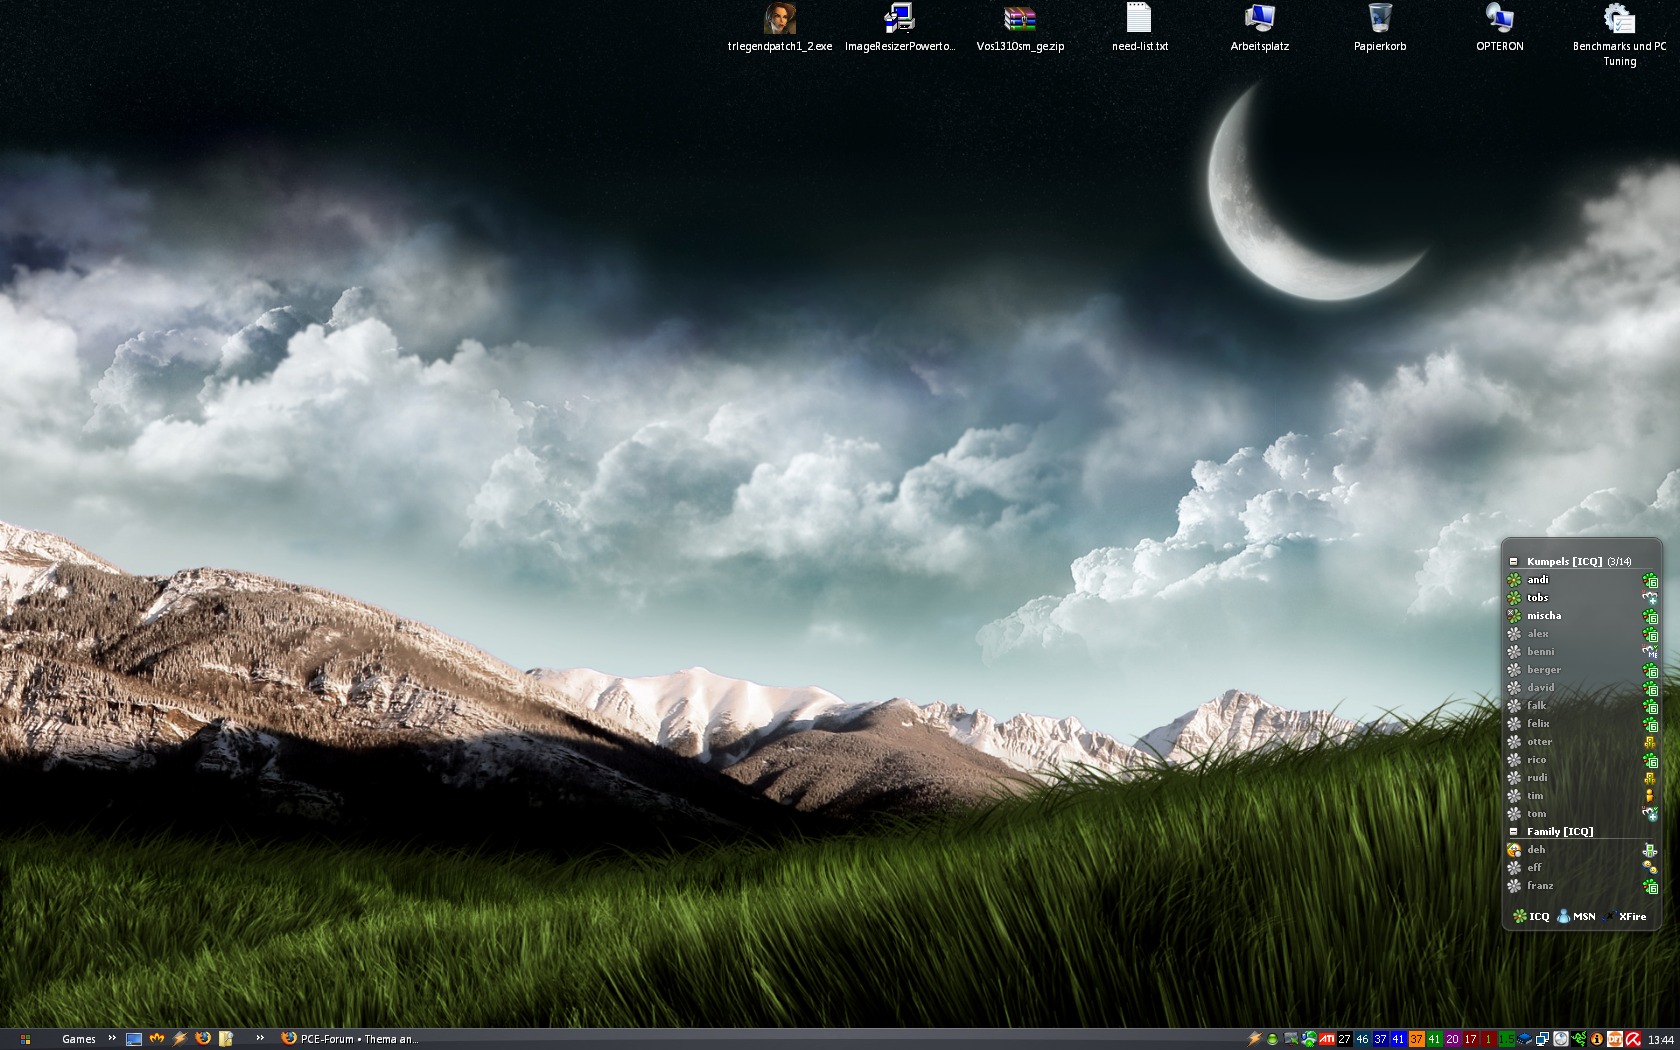Expand the Games toolbar chevron

click(x=112, y=1038)
